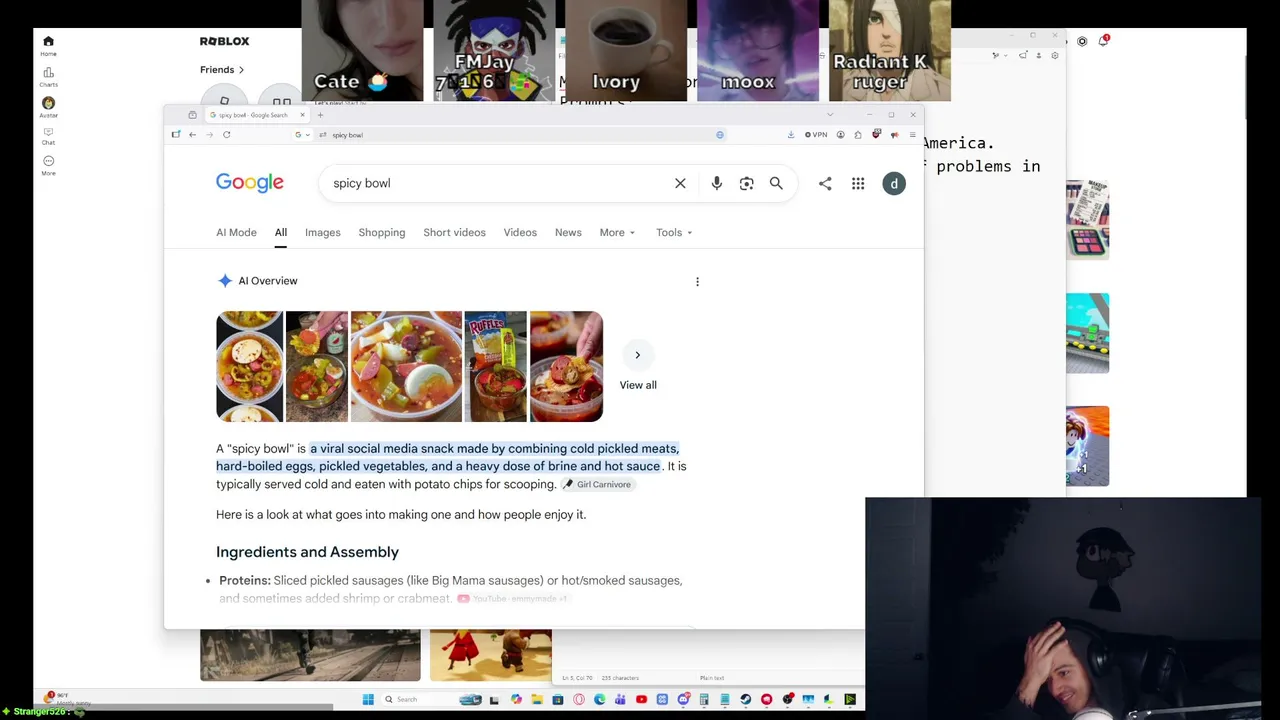Viewport: 1280px width, 720px height.
Task: Search by image with Google Lens
Action: [746, 183]
